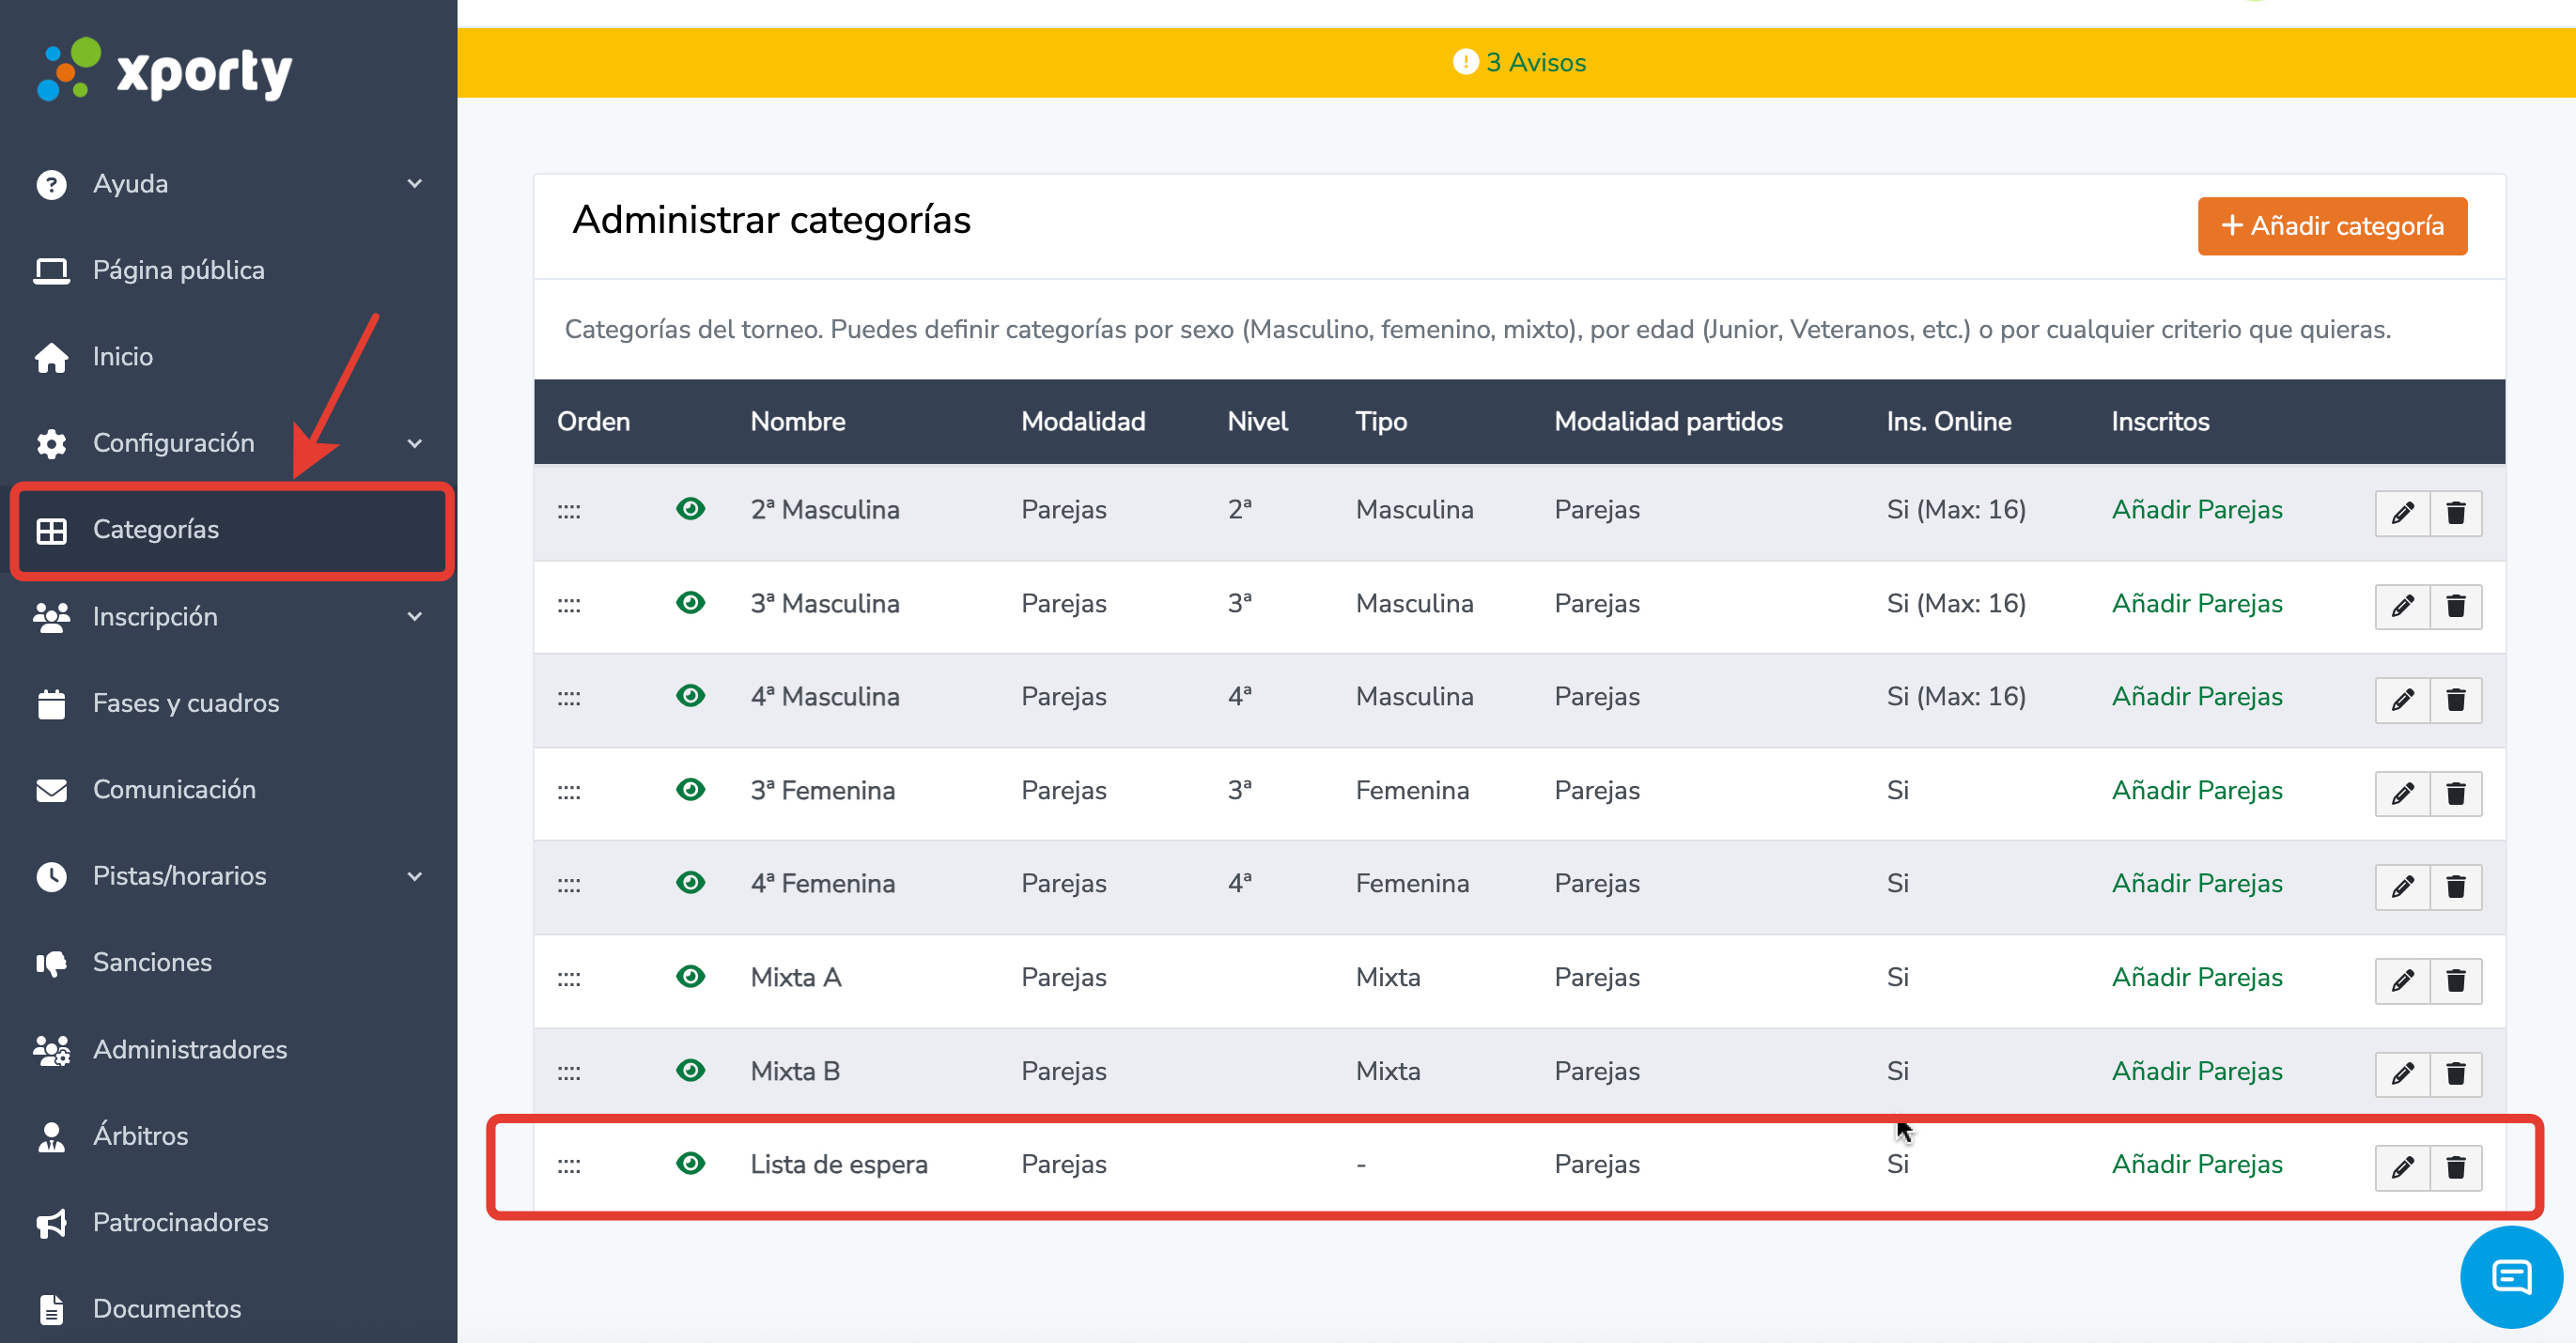
Task: Open Fases y cuadros in the sidebar
Action: click(186, 703)
